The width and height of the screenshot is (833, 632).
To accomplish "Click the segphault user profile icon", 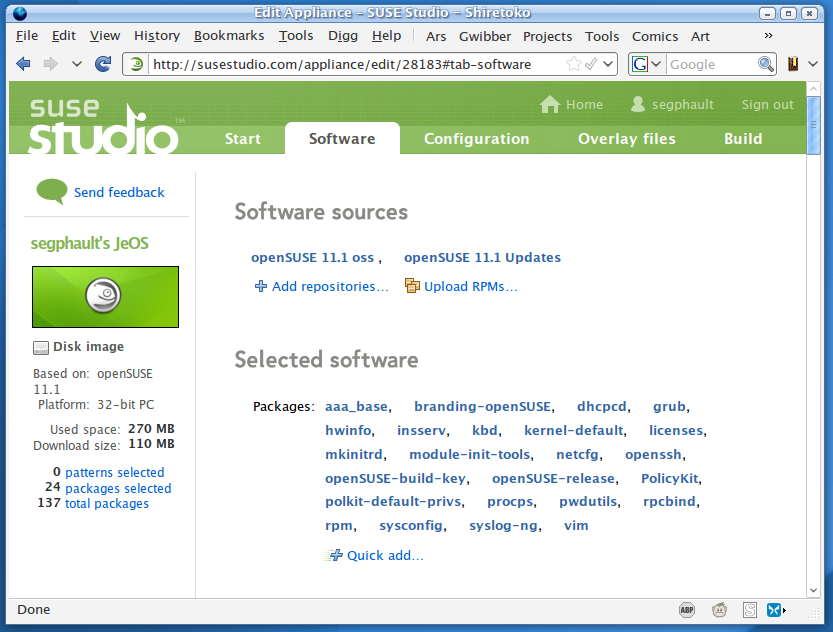I will [x=638, y=104].
